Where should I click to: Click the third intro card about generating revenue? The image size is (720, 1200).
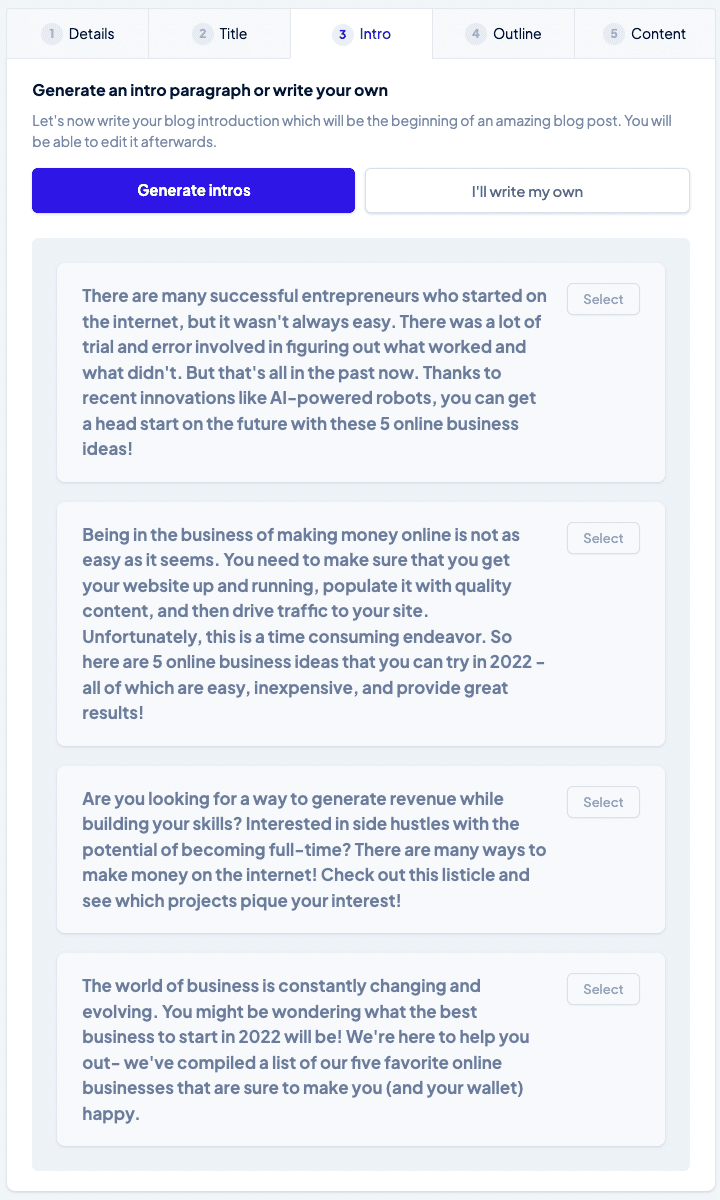(x=314, y=849)
